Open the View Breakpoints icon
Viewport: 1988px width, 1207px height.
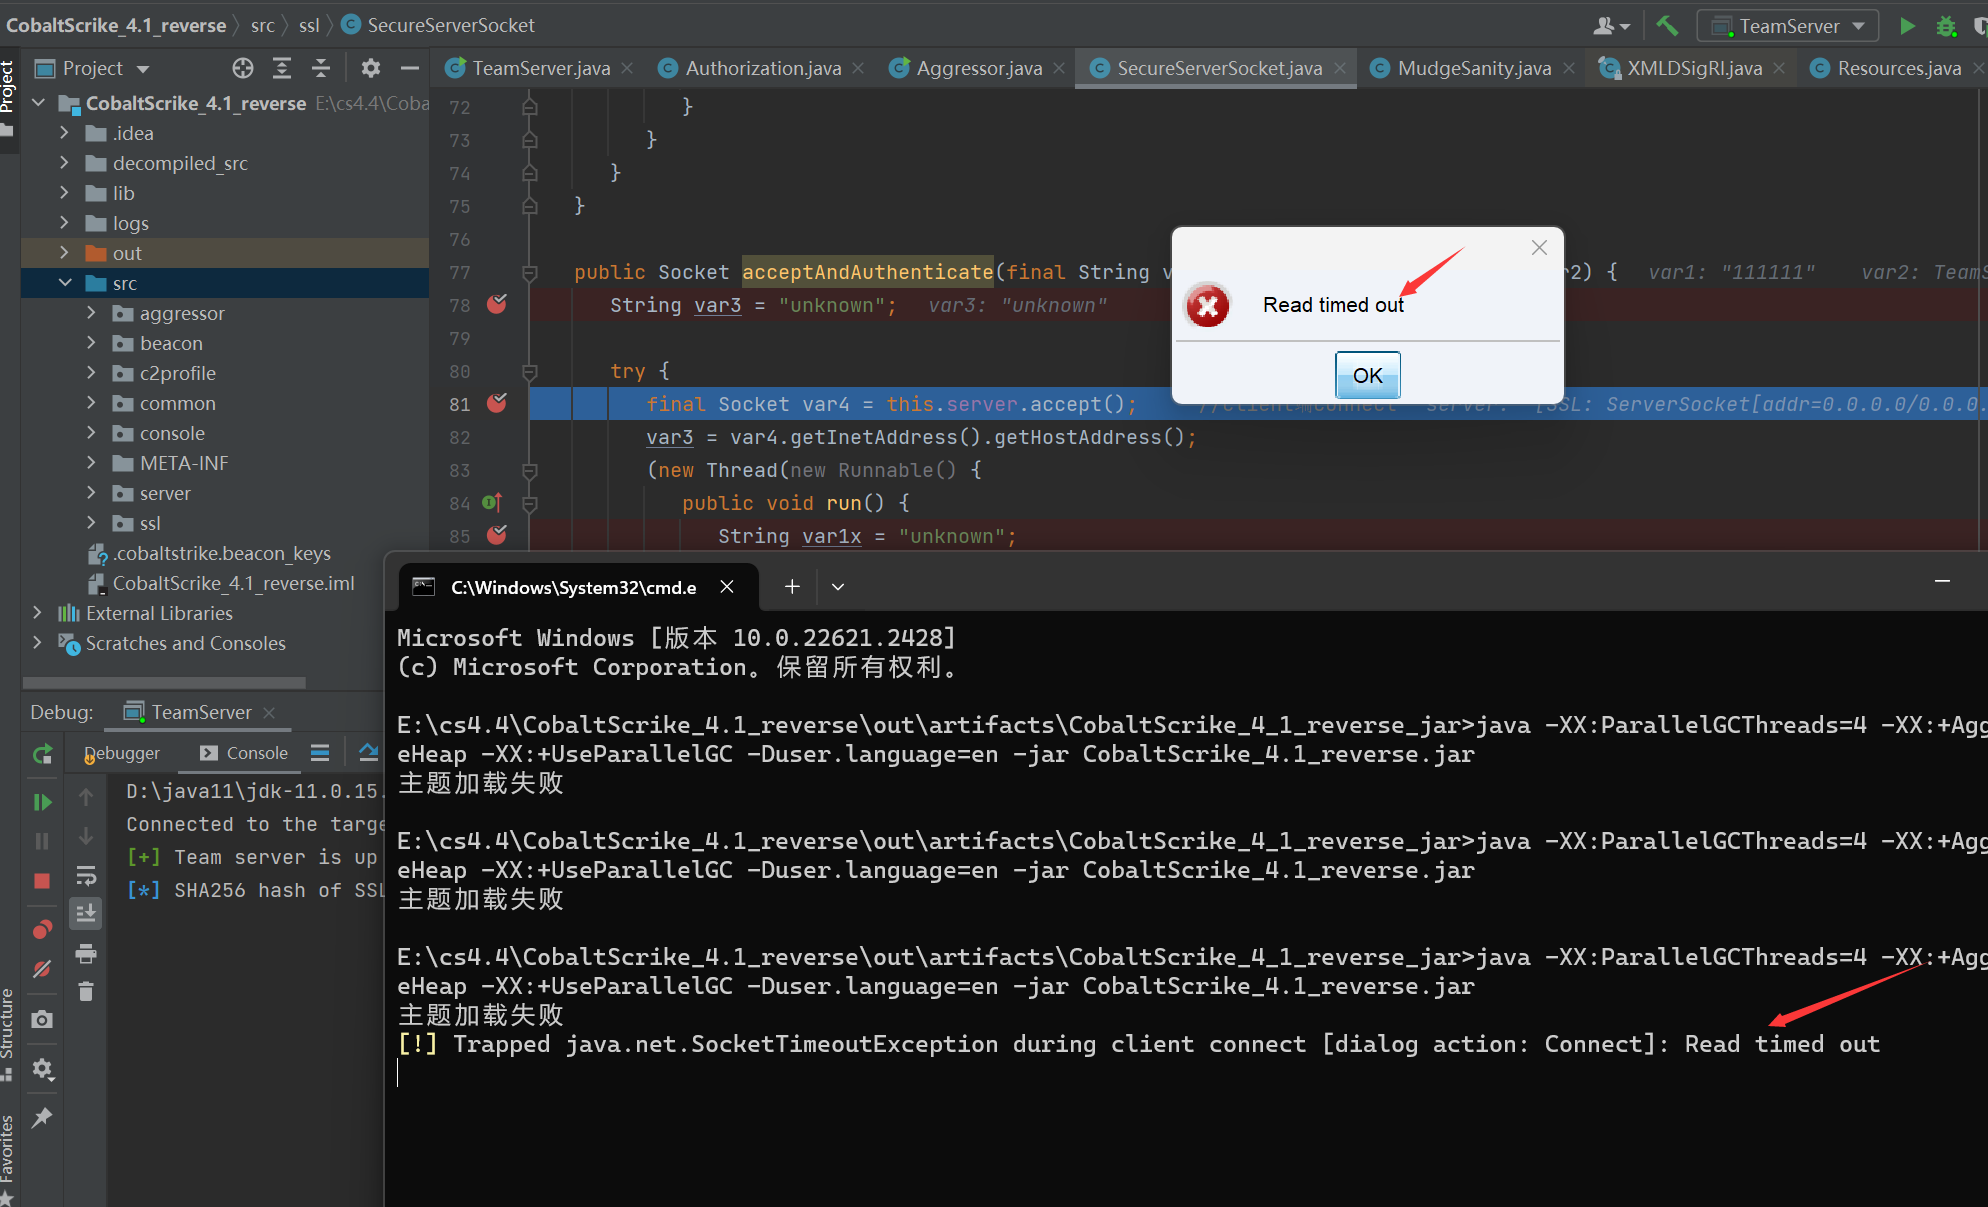tap(42, 930)
